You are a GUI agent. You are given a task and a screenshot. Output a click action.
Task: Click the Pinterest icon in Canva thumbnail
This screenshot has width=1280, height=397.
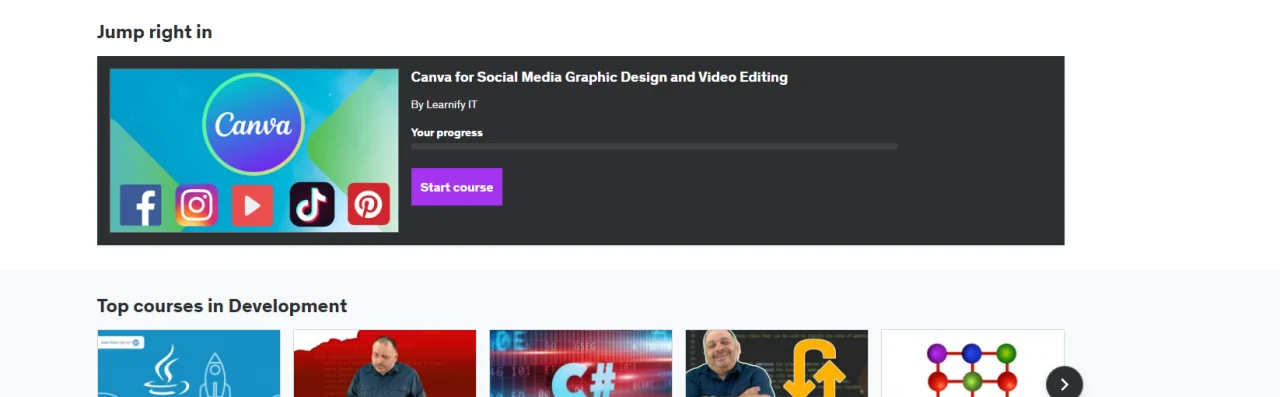pos(369,205)
